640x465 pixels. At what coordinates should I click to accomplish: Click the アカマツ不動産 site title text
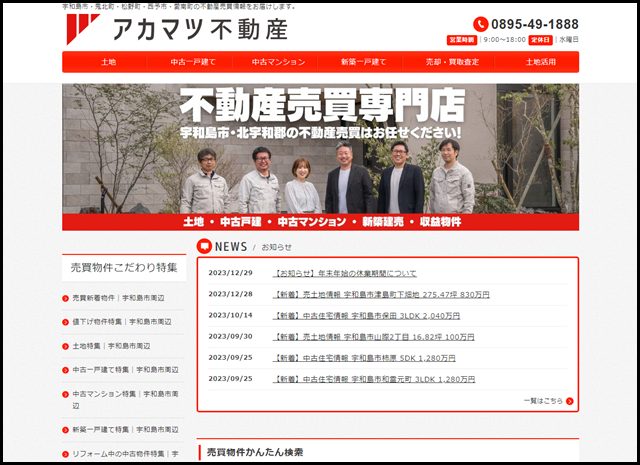[200, 29]
